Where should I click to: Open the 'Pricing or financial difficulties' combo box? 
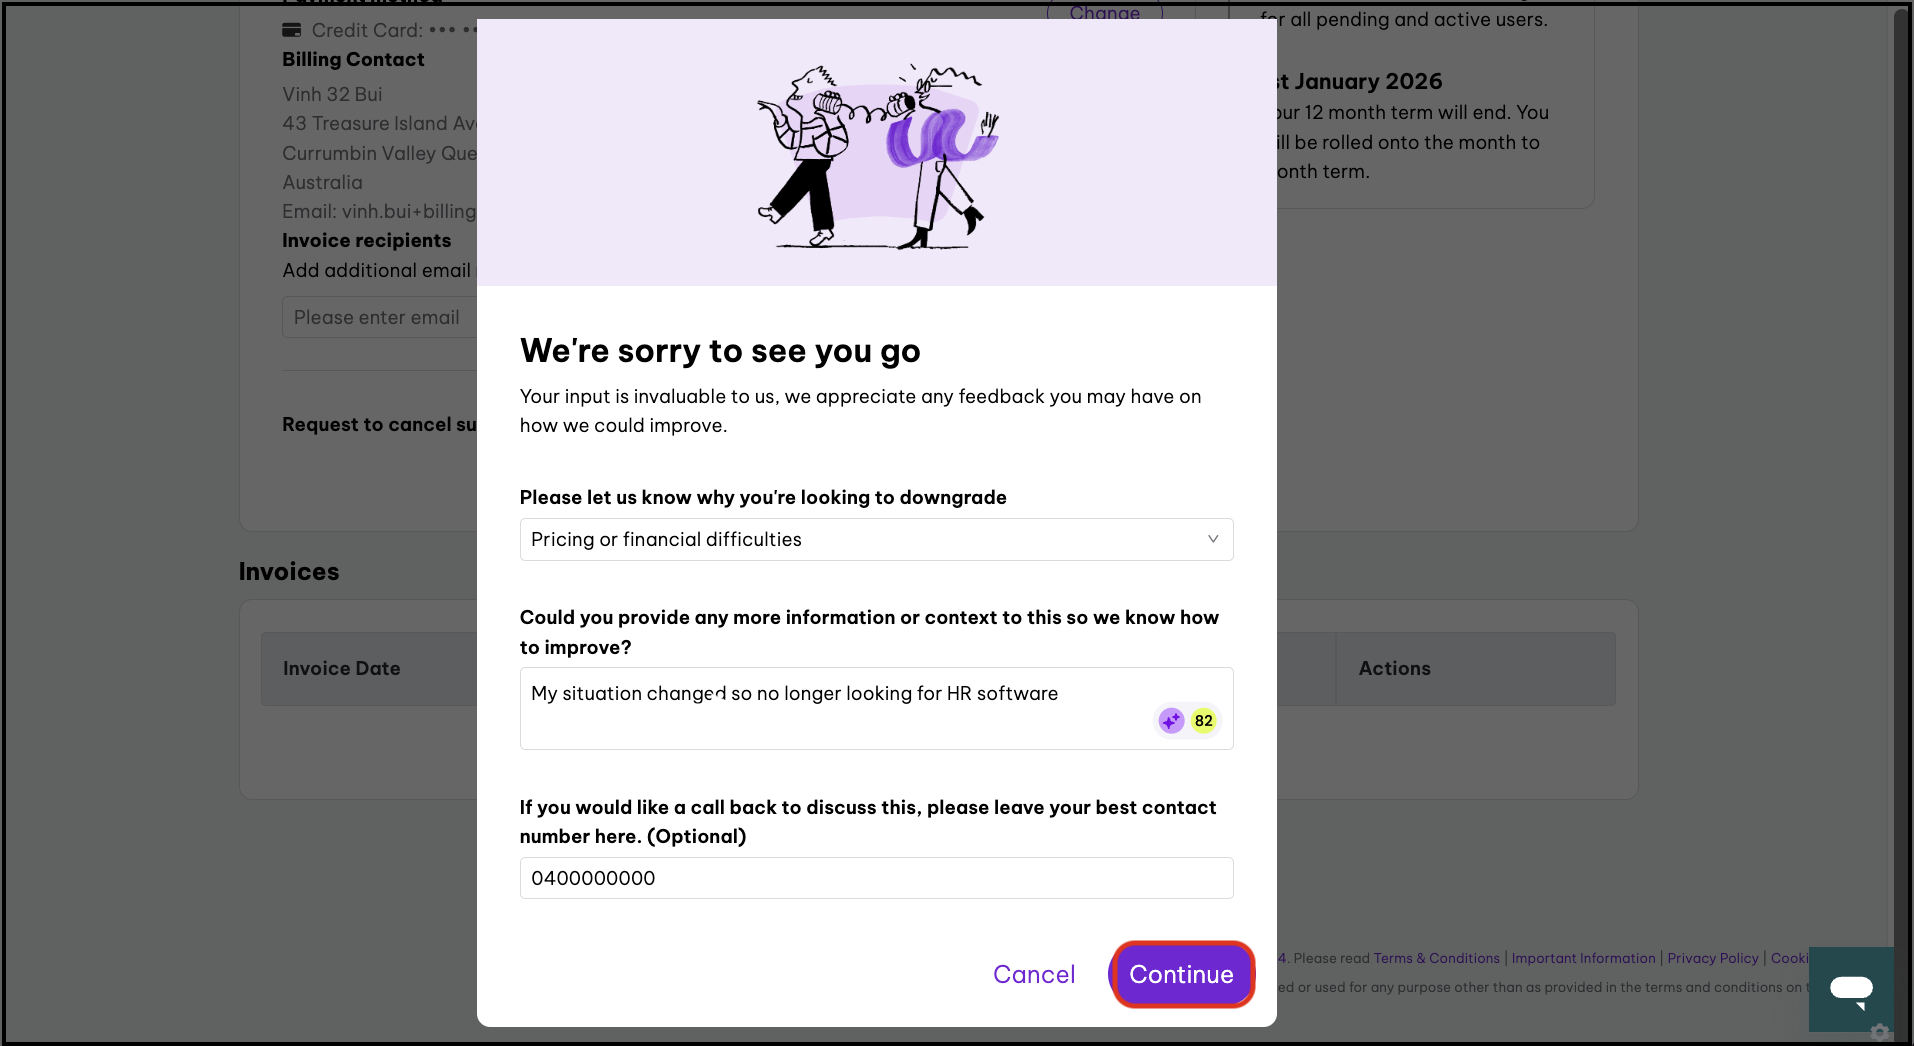[860, 539]
